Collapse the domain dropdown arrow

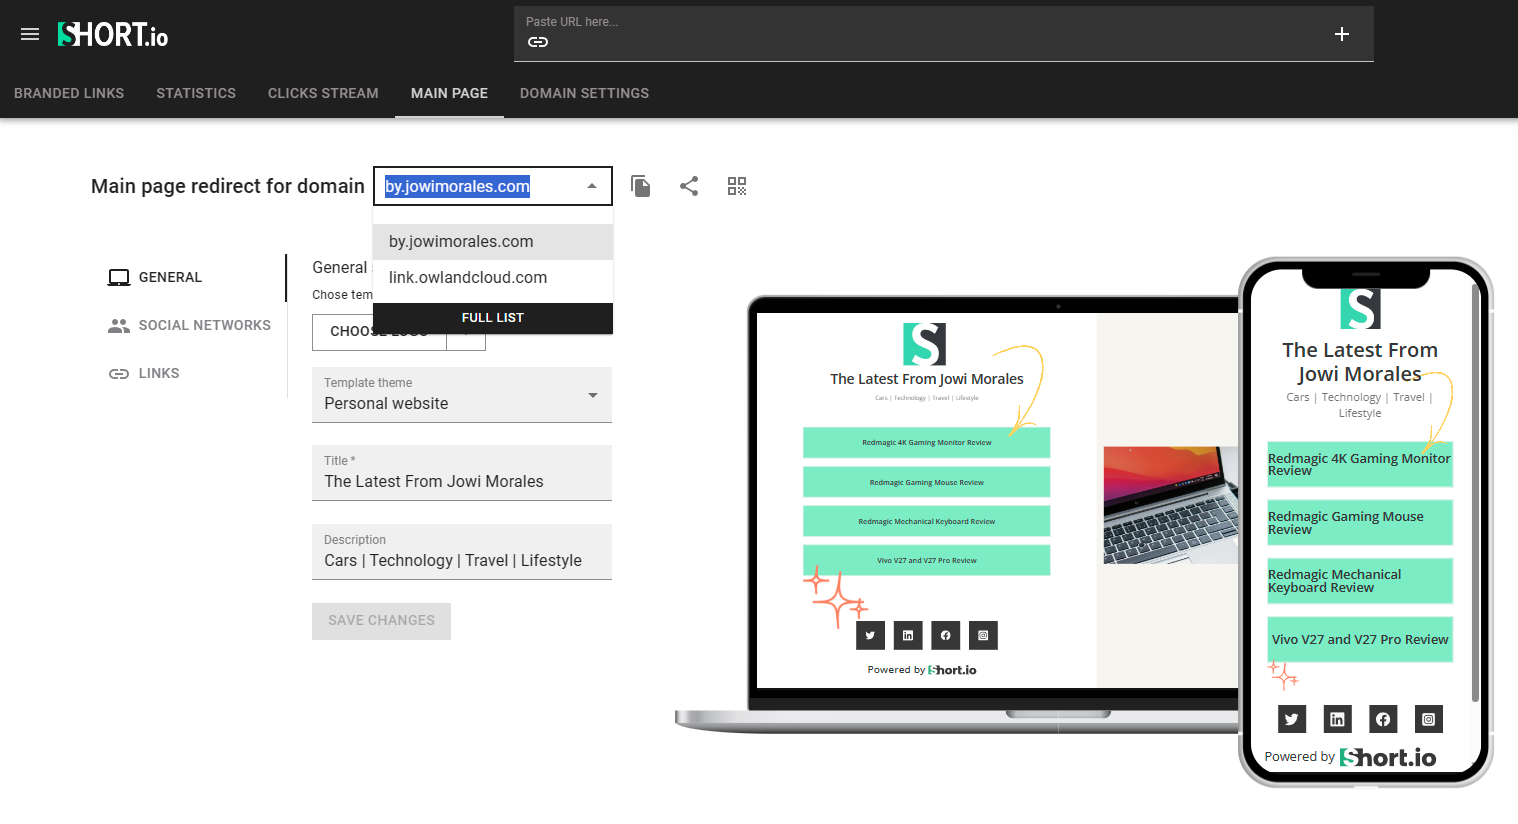[592, 186]
